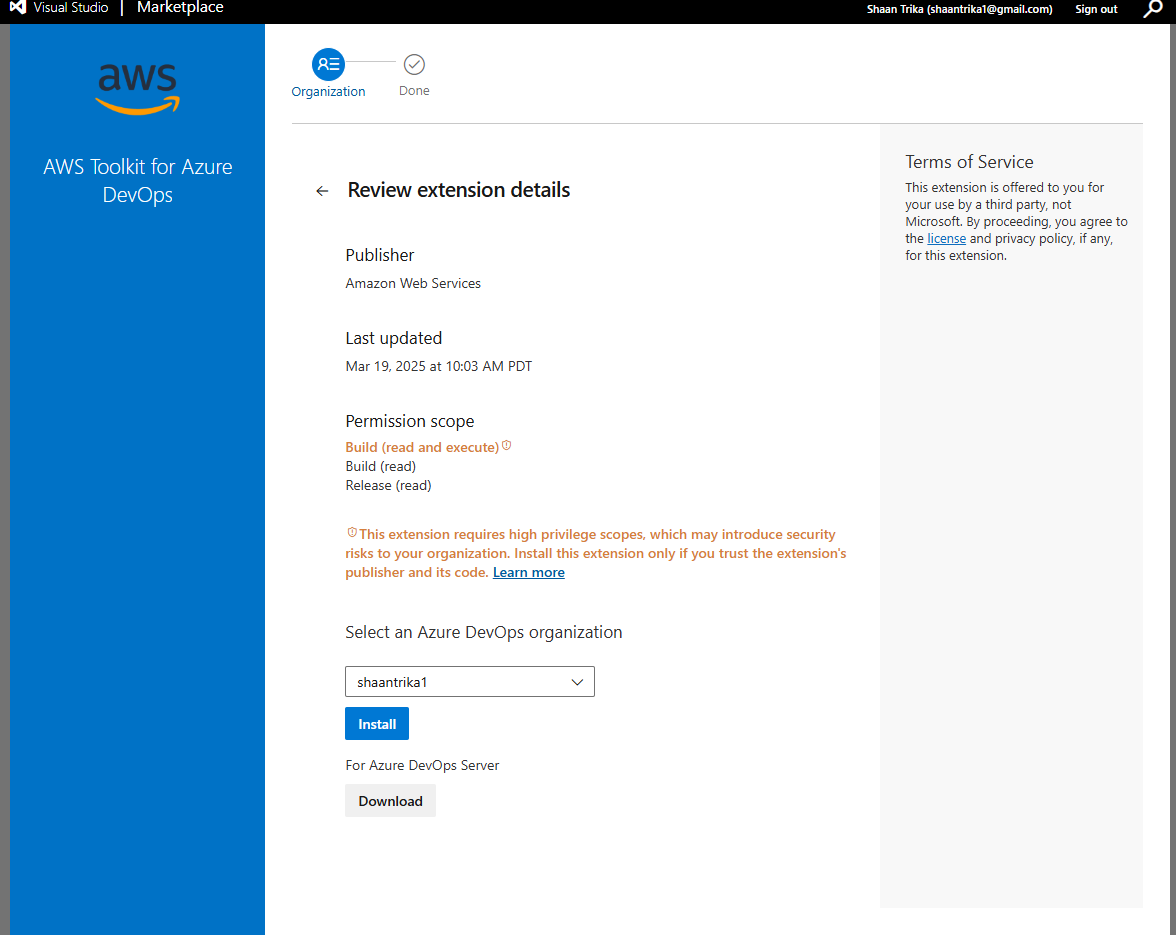Click the Build (read and execute) scope

[422, 447]
